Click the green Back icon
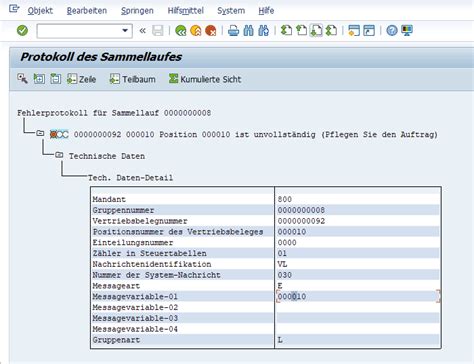The width and height of the screenshot is (474, 364). (x=181, y=31)
